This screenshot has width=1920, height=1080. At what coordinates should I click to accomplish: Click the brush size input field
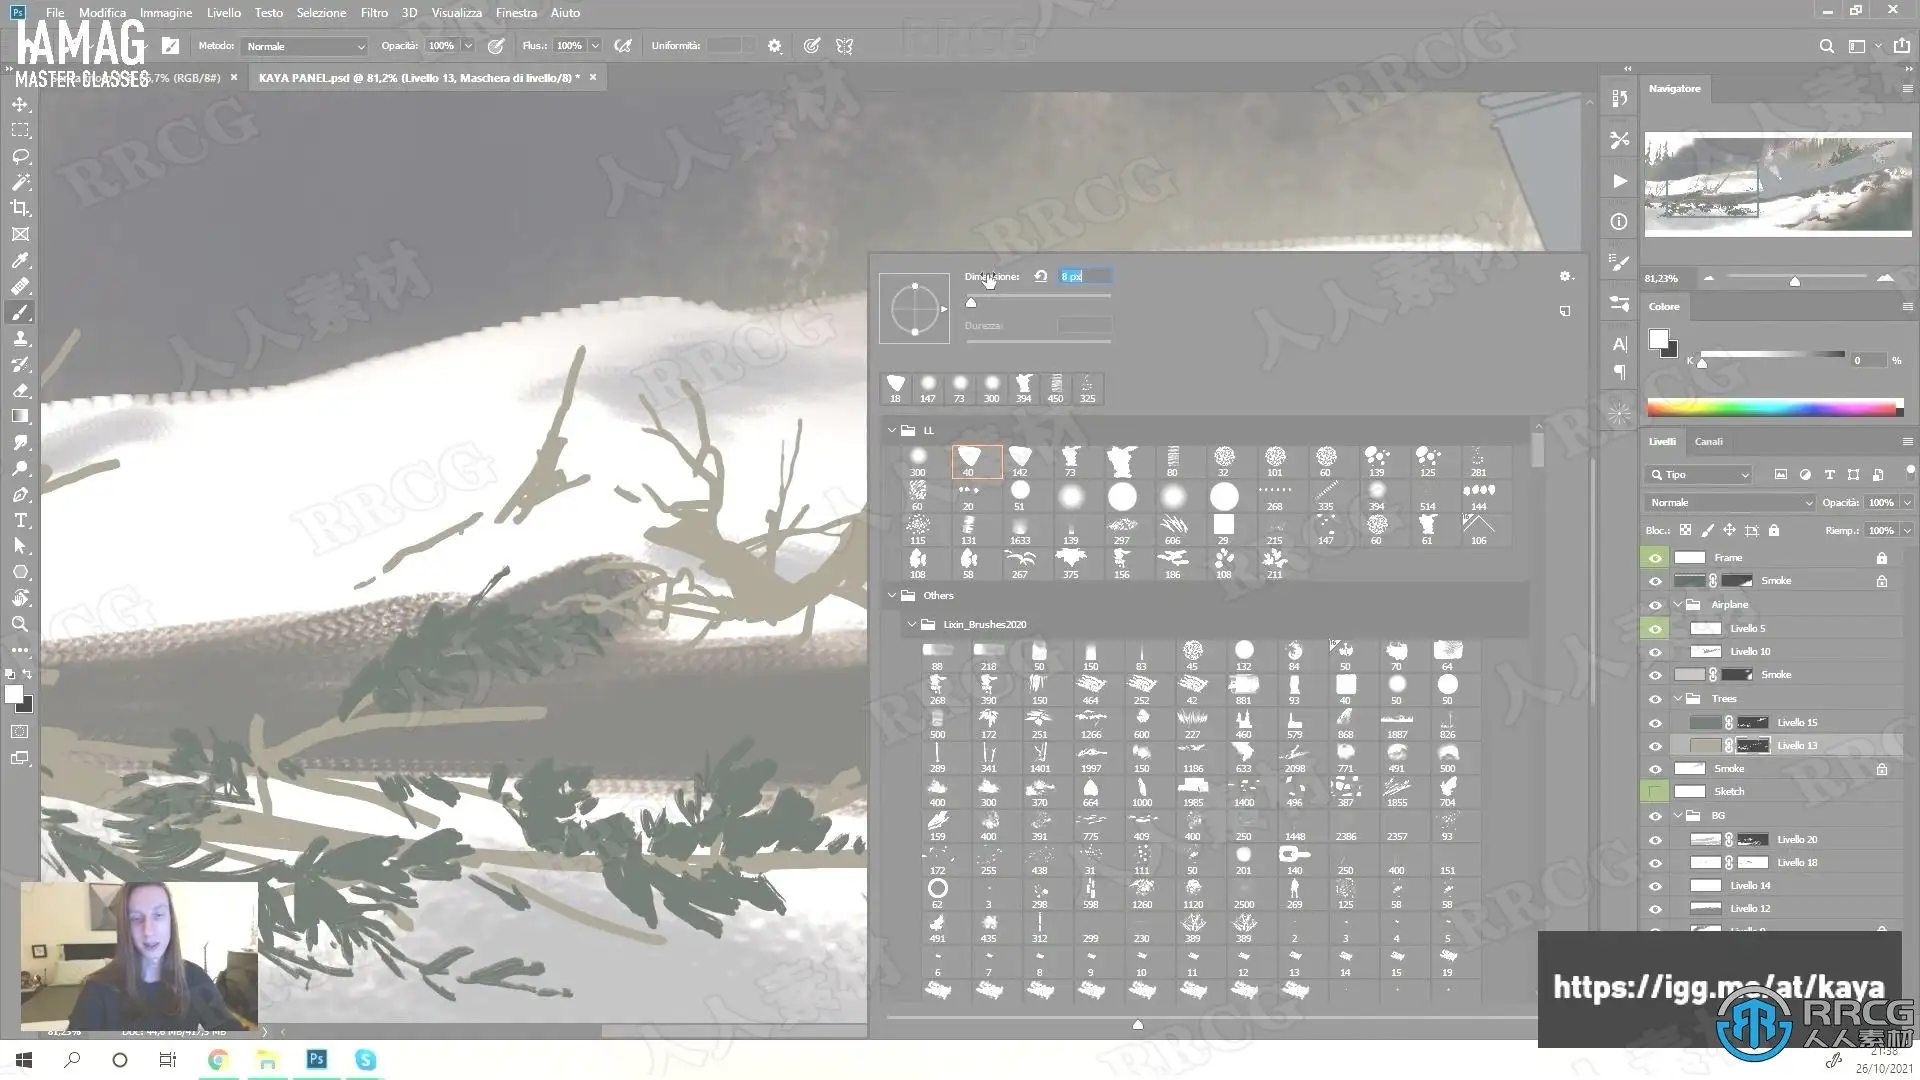pyautogui.click(x=1085, y=276)
